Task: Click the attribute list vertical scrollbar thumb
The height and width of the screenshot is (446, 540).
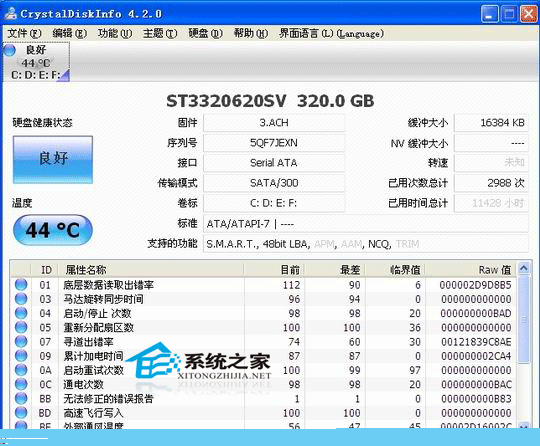Action: pyautogui.click(x=524, y=319)
